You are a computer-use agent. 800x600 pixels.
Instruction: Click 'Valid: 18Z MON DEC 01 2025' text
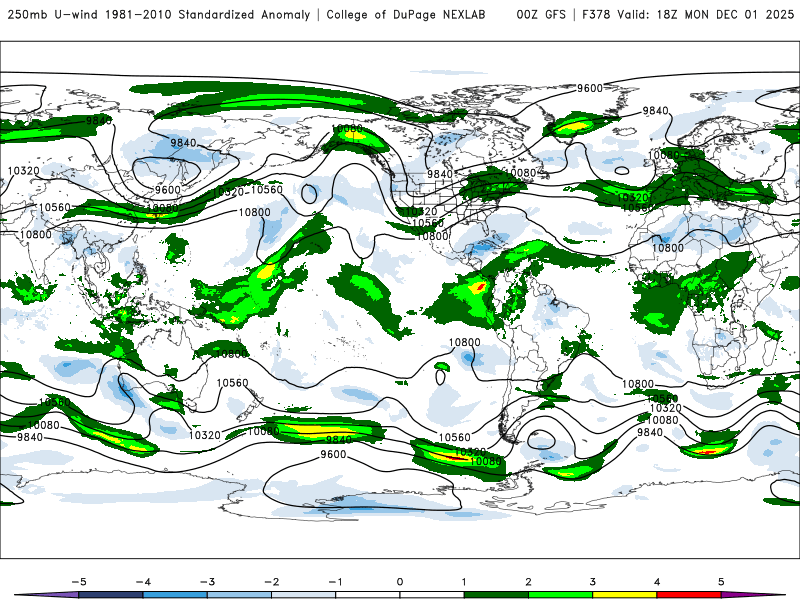pos(706,14)
